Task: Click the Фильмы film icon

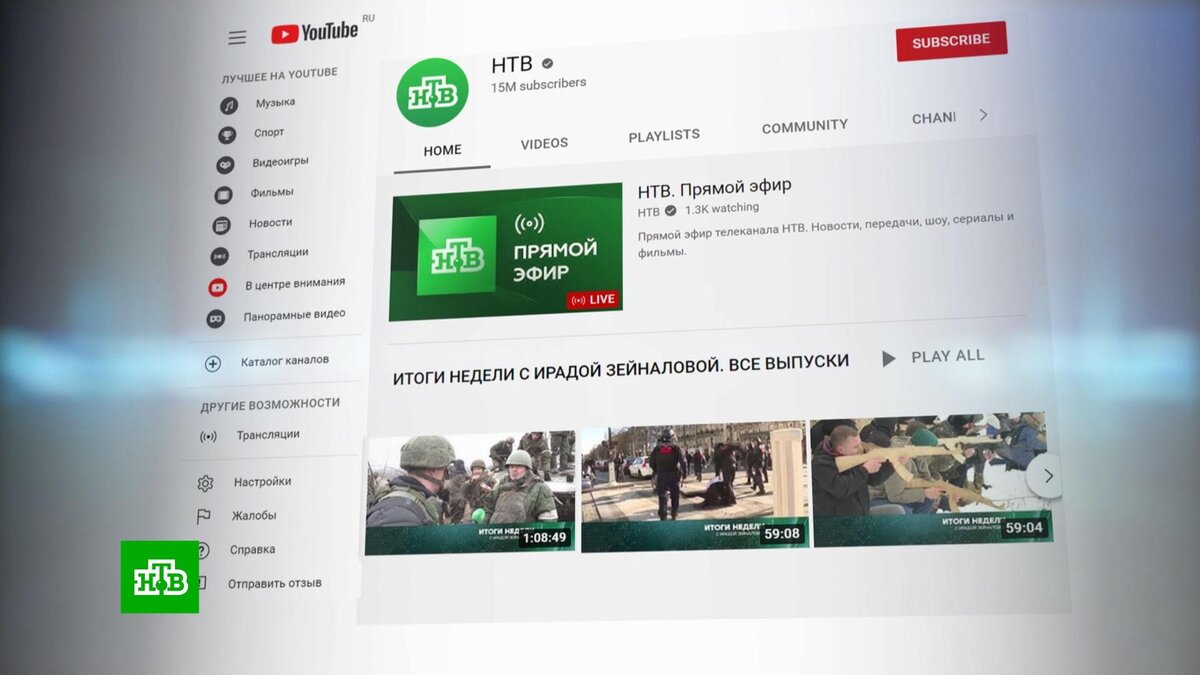Action: pyautogui.click(x=223, y=195)
